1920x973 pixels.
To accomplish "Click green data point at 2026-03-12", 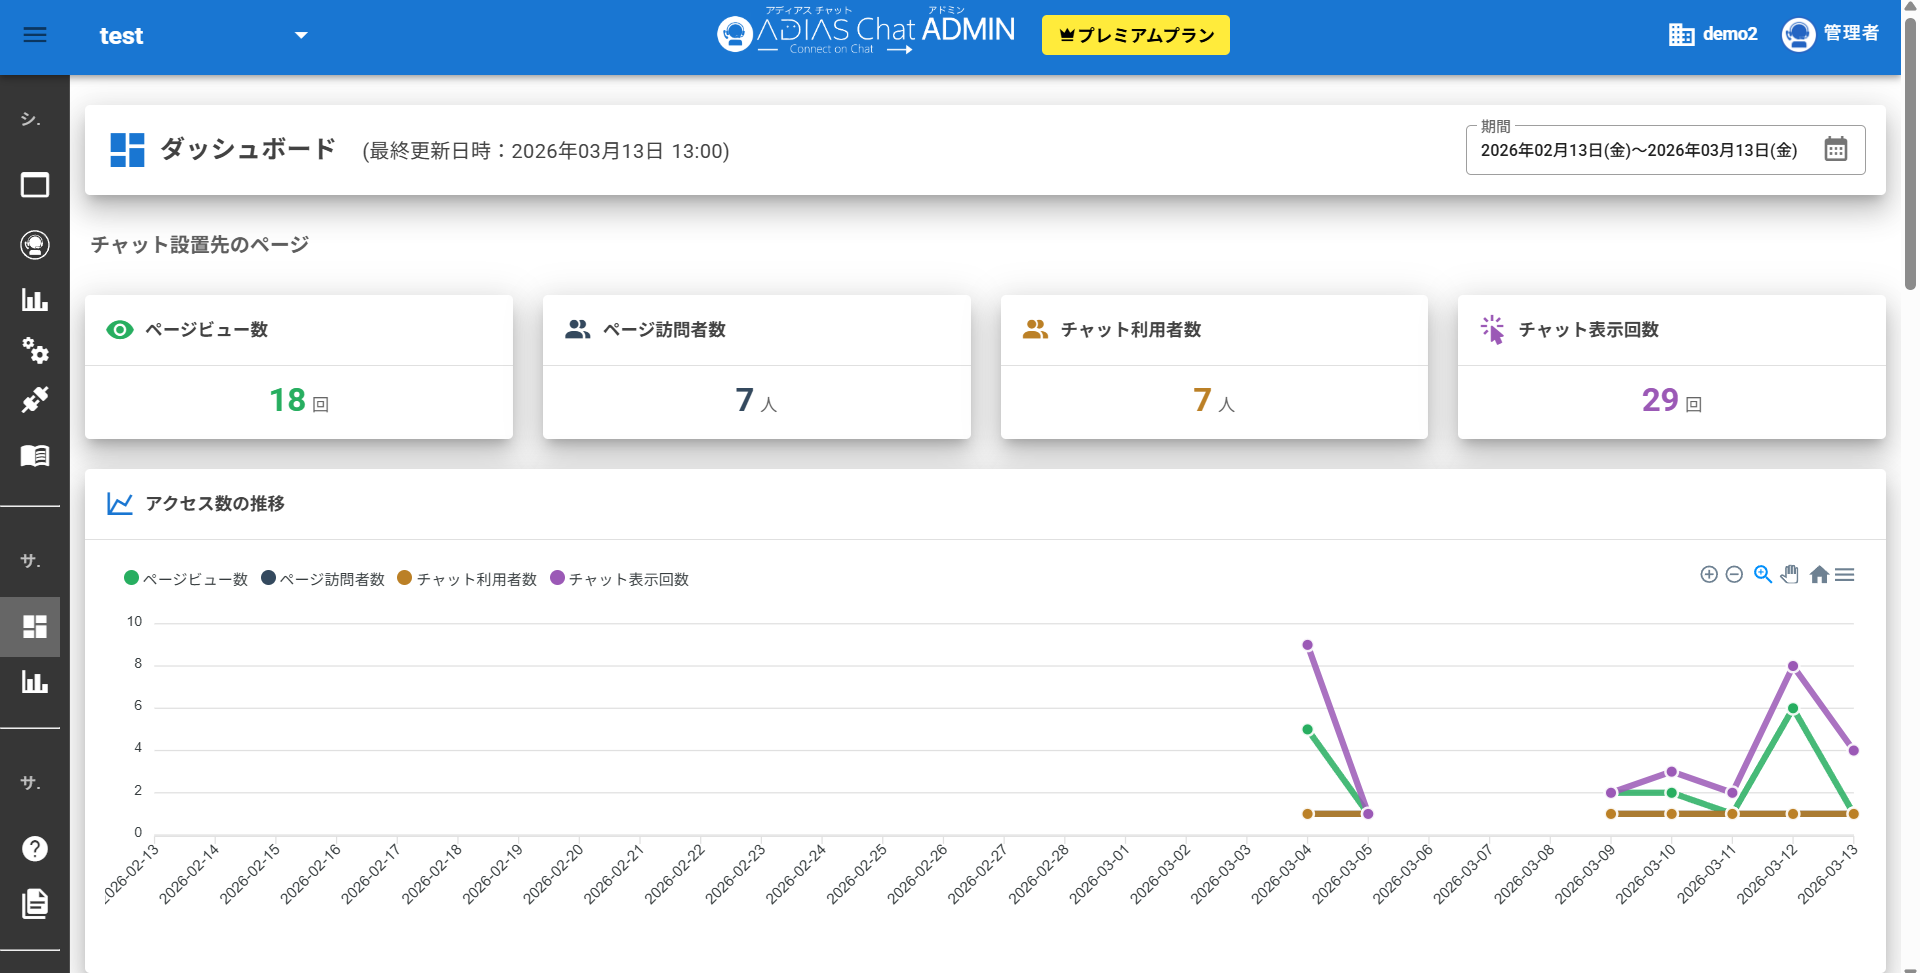I will [1793, 708].
